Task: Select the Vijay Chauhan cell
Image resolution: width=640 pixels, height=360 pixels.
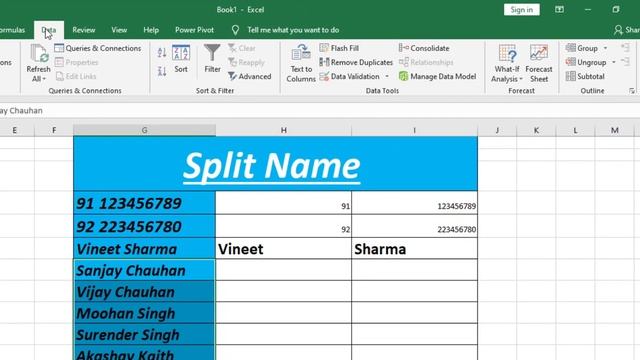Action: coord(144,291)
